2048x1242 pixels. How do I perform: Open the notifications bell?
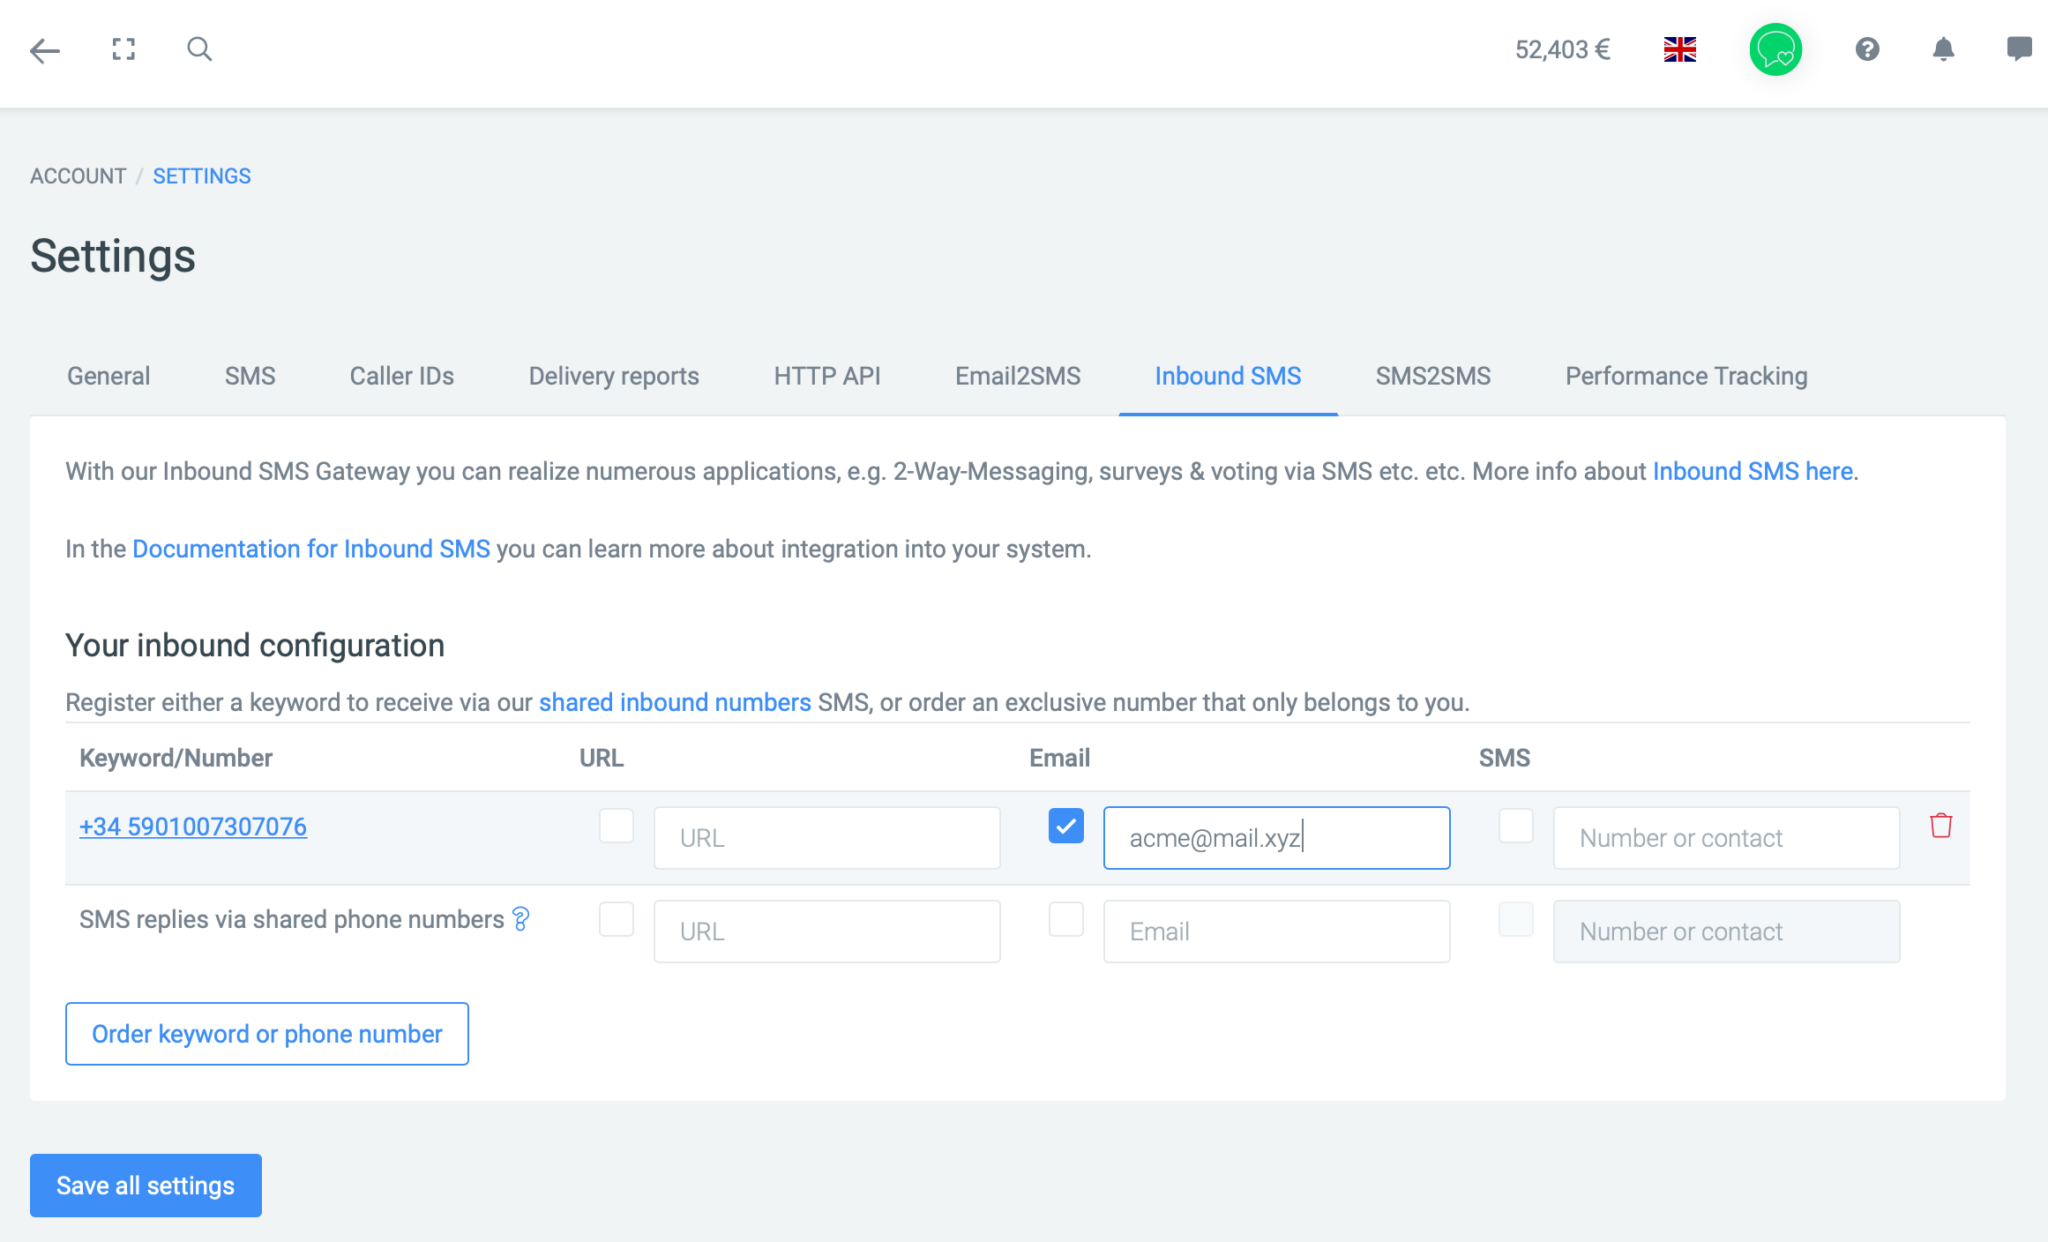pyautogui.click(x=1944, y=49)
